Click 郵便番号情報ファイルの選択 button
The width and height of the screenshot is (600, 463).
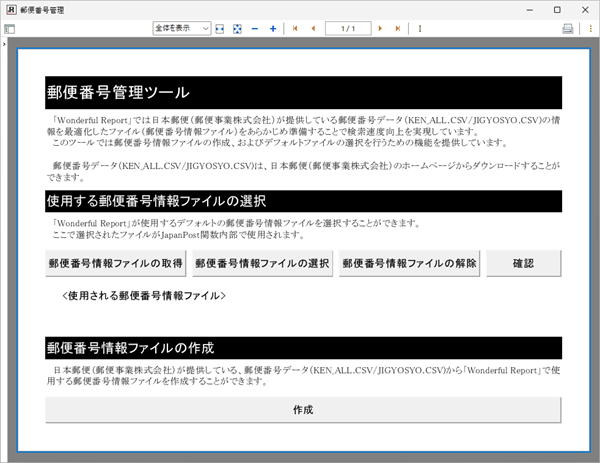tap(262, 263)
